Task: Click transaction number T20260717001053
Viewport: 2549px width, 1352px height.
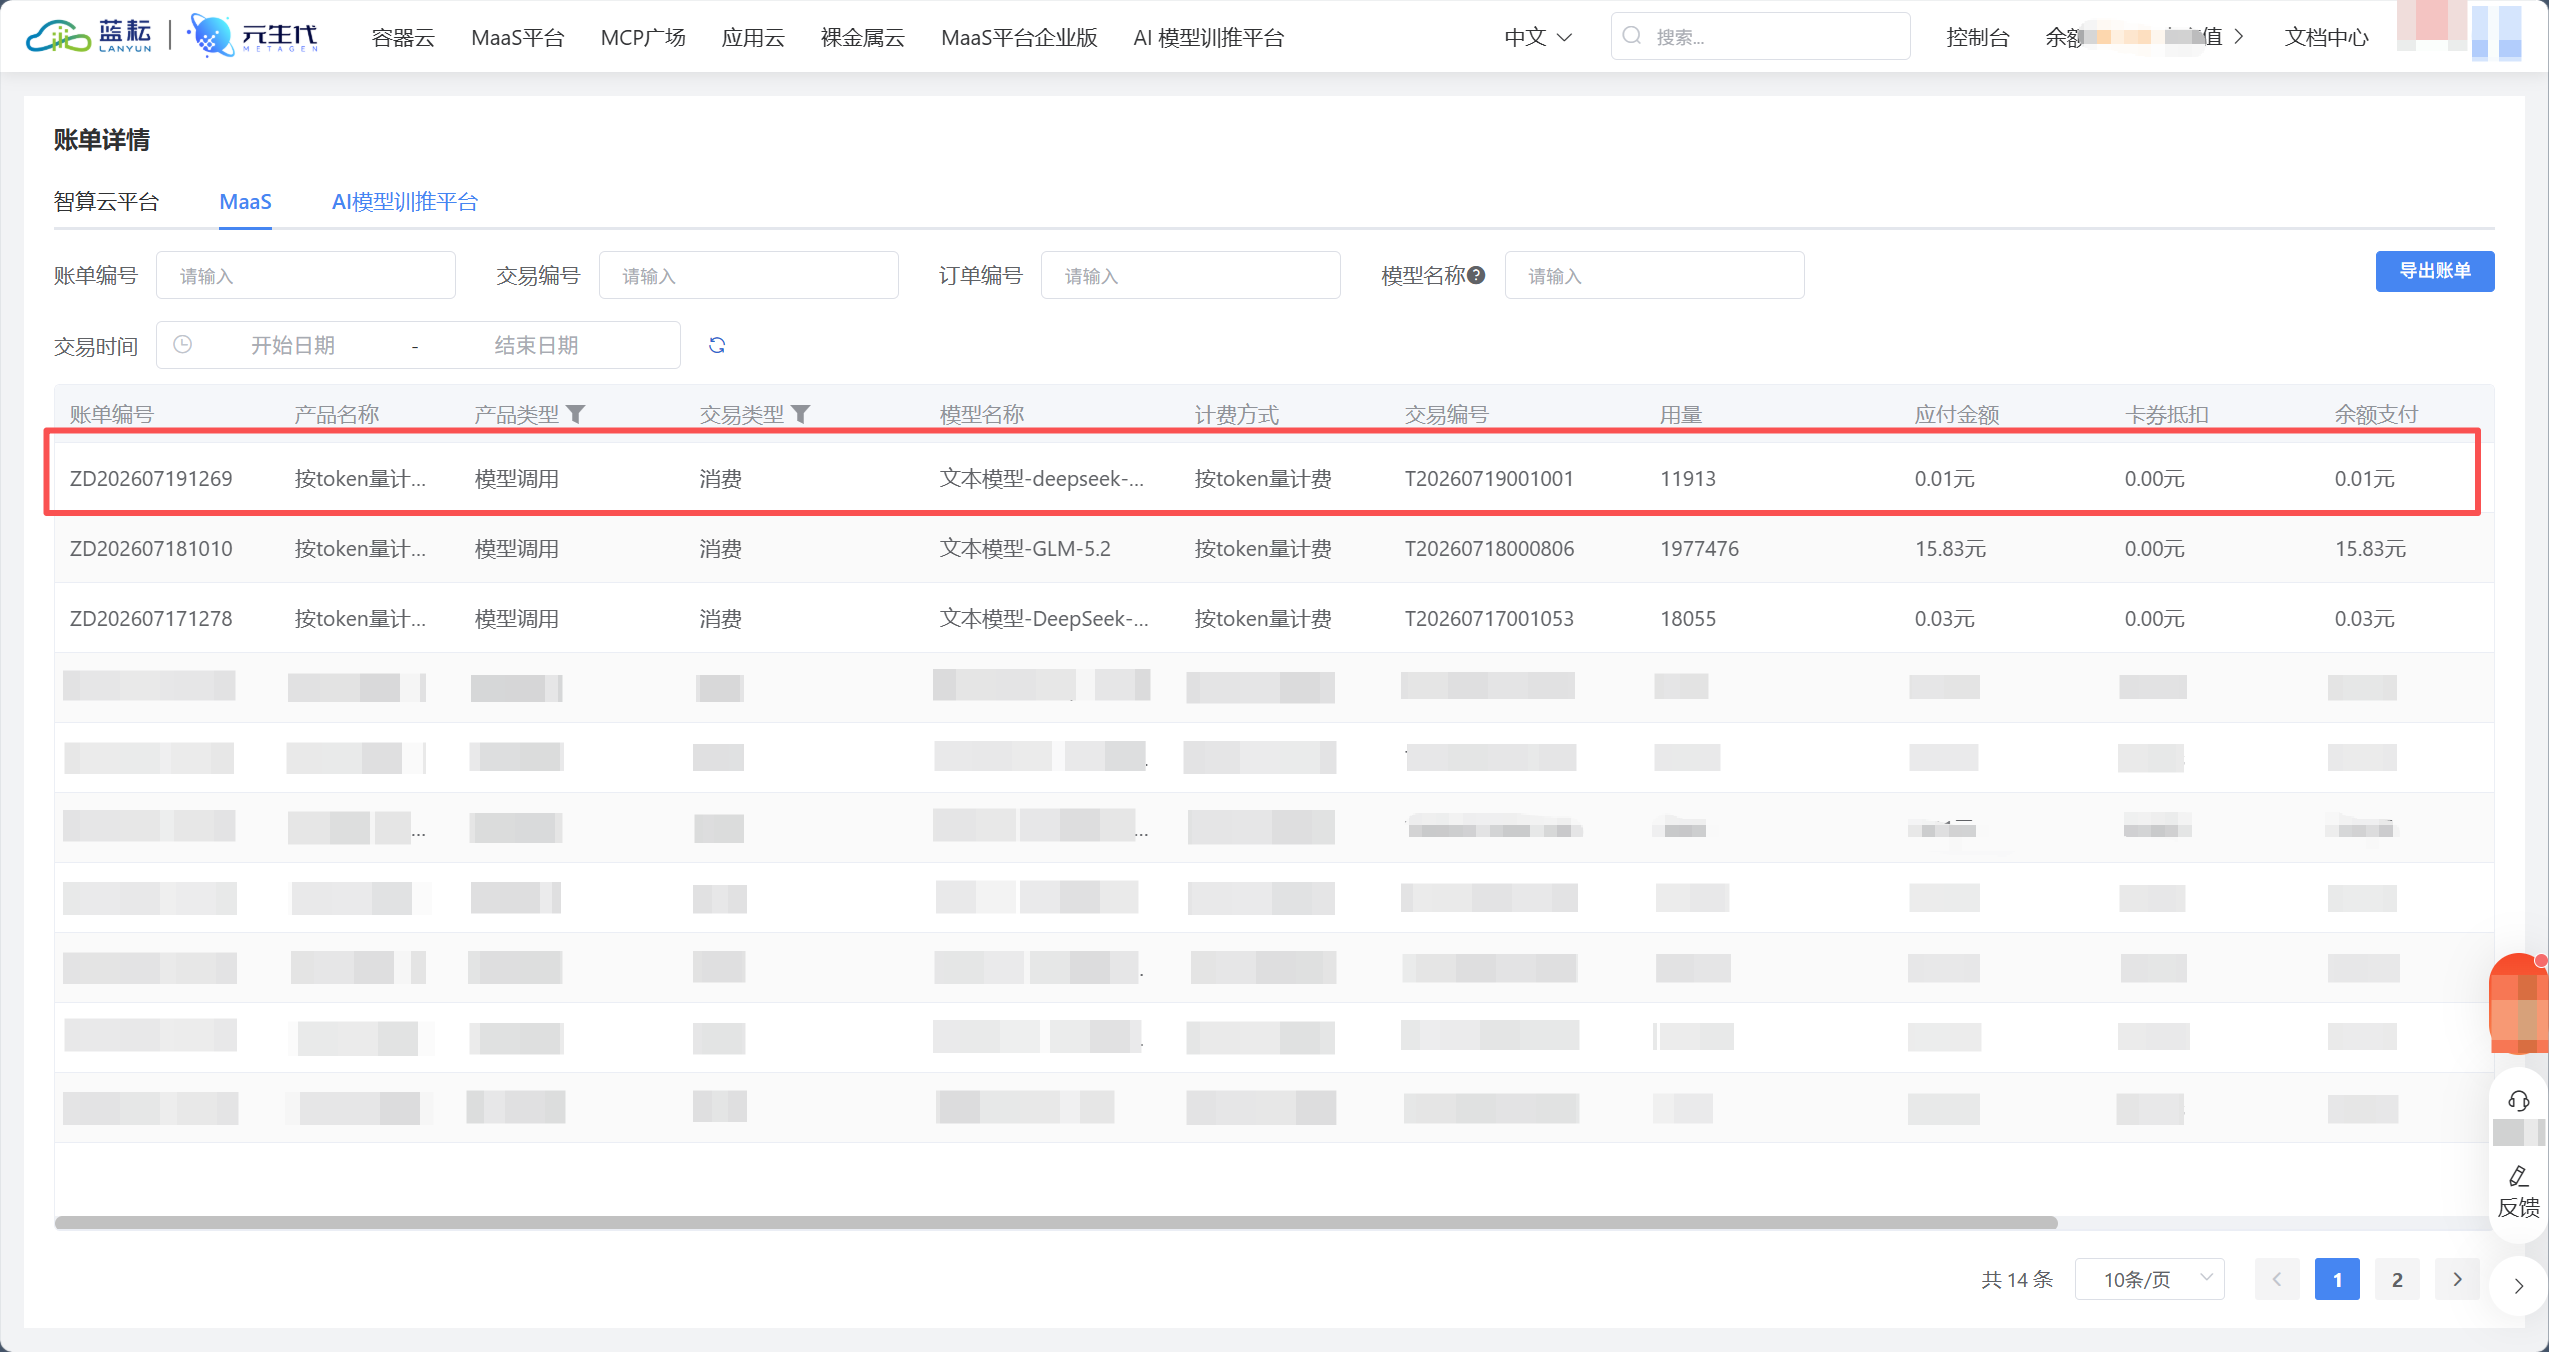Action: [1489, 618]
